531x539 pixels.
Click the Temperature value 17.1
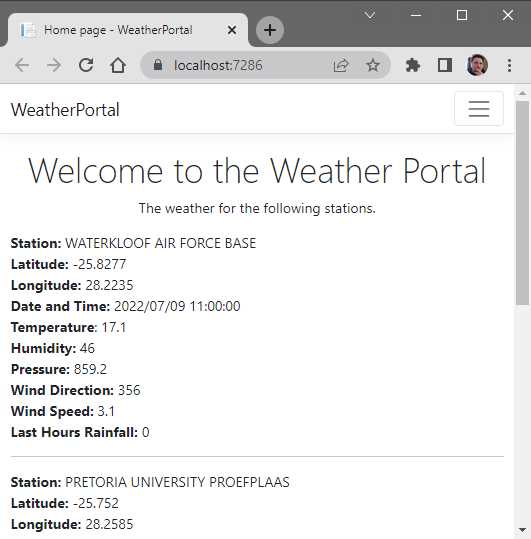point(114,327)
